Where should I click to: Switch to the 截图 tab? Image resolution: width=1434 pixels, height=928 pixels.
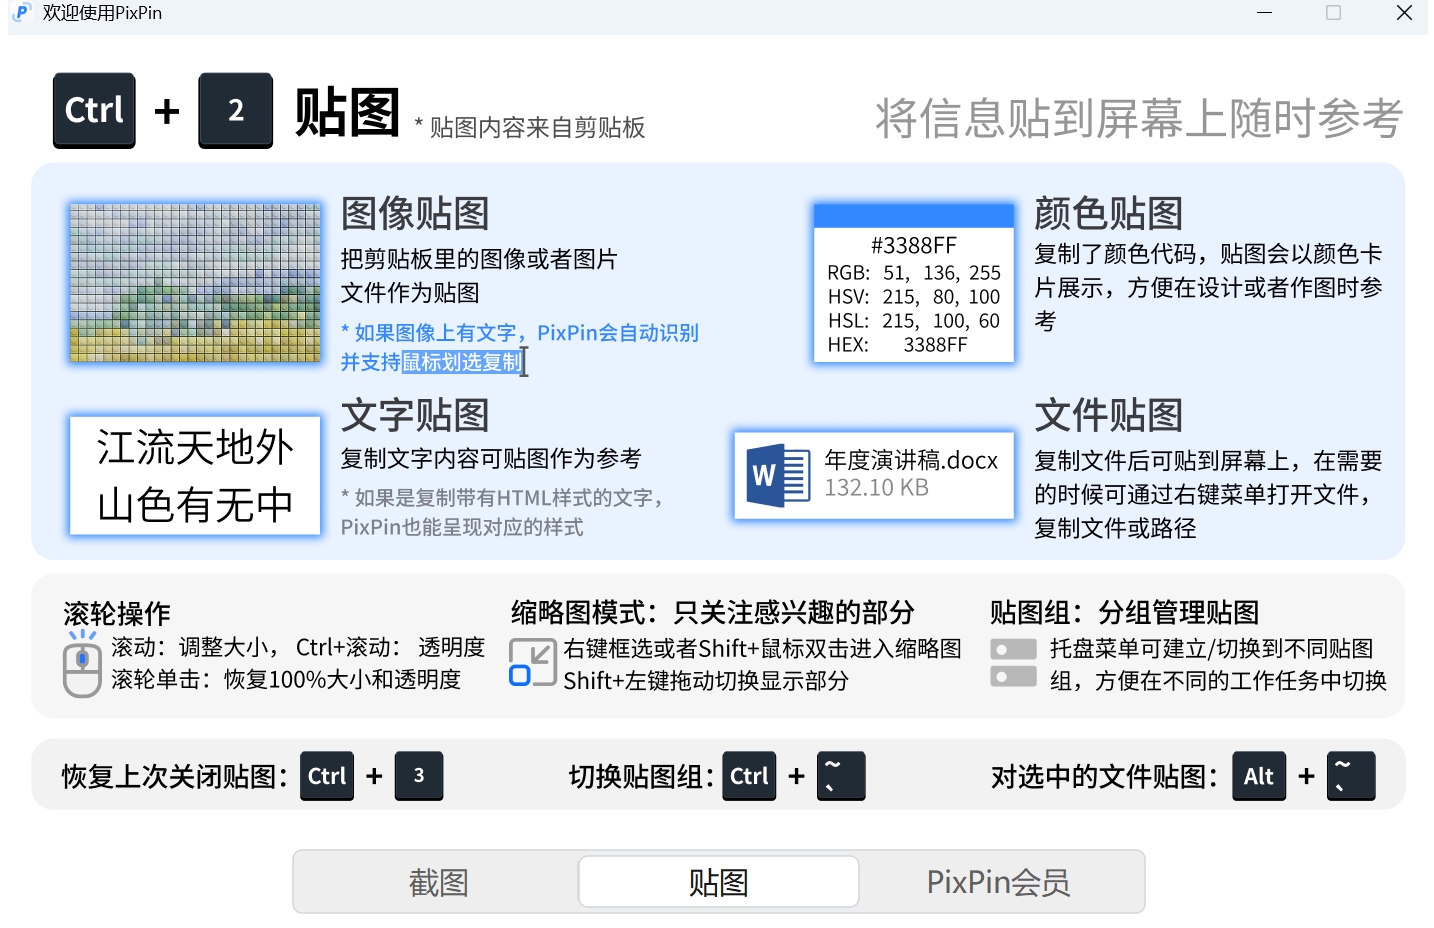tap(438, 881)
